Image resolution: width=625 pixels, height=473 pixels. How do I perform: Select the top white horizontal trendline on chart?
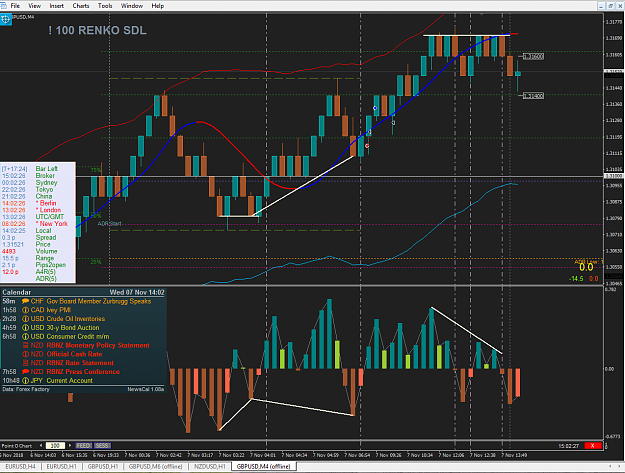point(466,35)
